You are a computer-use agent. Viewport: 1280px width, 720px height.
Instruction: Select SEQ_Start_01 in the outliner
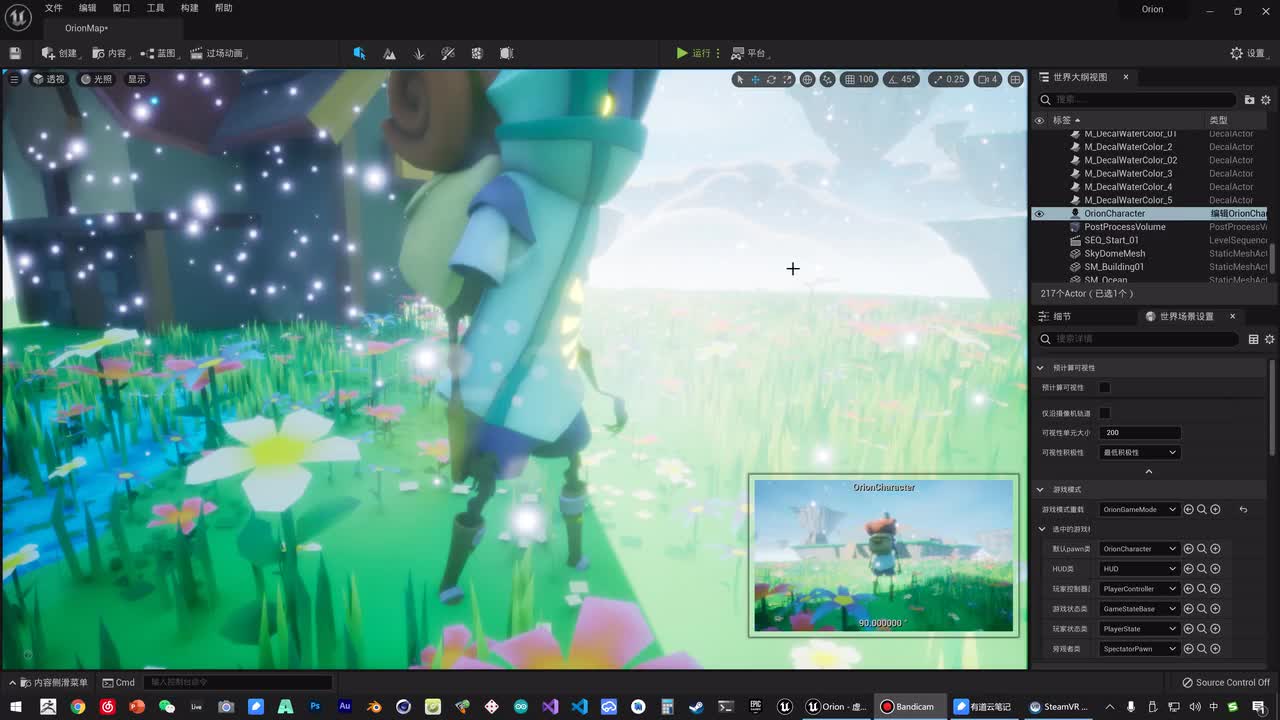tap(1111, 240)
